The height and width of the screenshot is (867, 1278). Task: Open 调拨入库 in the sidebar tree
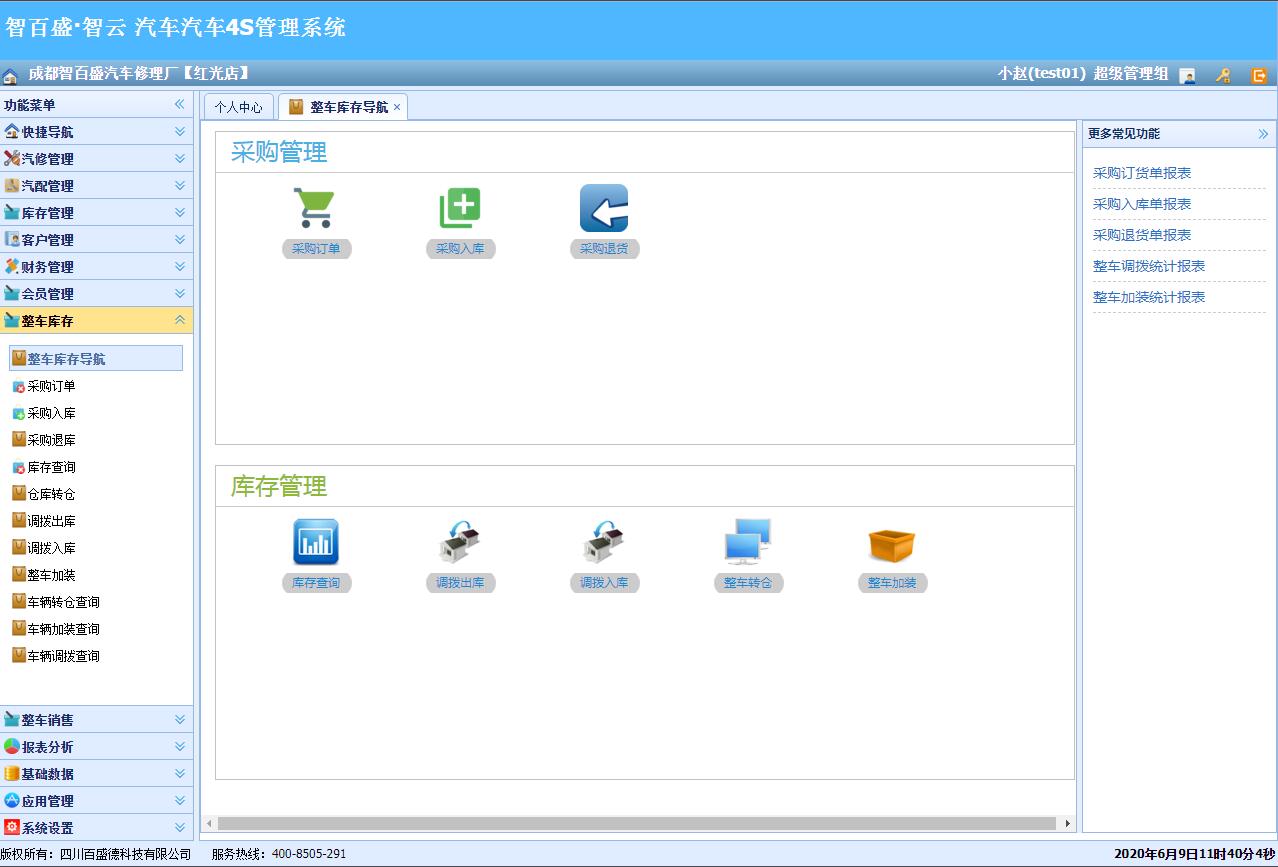(x=51, y=548)
